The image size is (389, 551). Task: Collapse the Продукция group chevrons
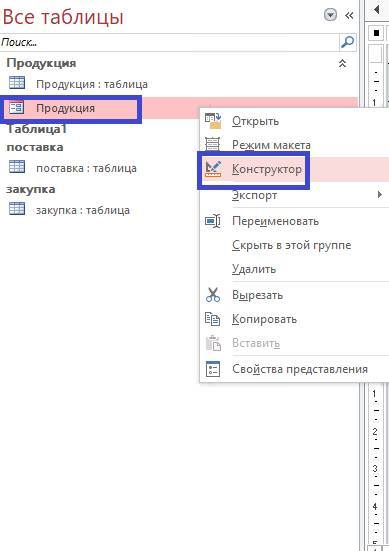(x=342, y=63)
